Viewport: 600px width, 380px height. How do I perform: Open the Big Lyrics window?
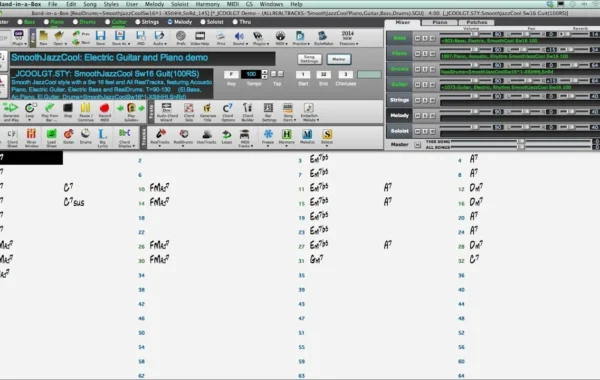[103, 138]
